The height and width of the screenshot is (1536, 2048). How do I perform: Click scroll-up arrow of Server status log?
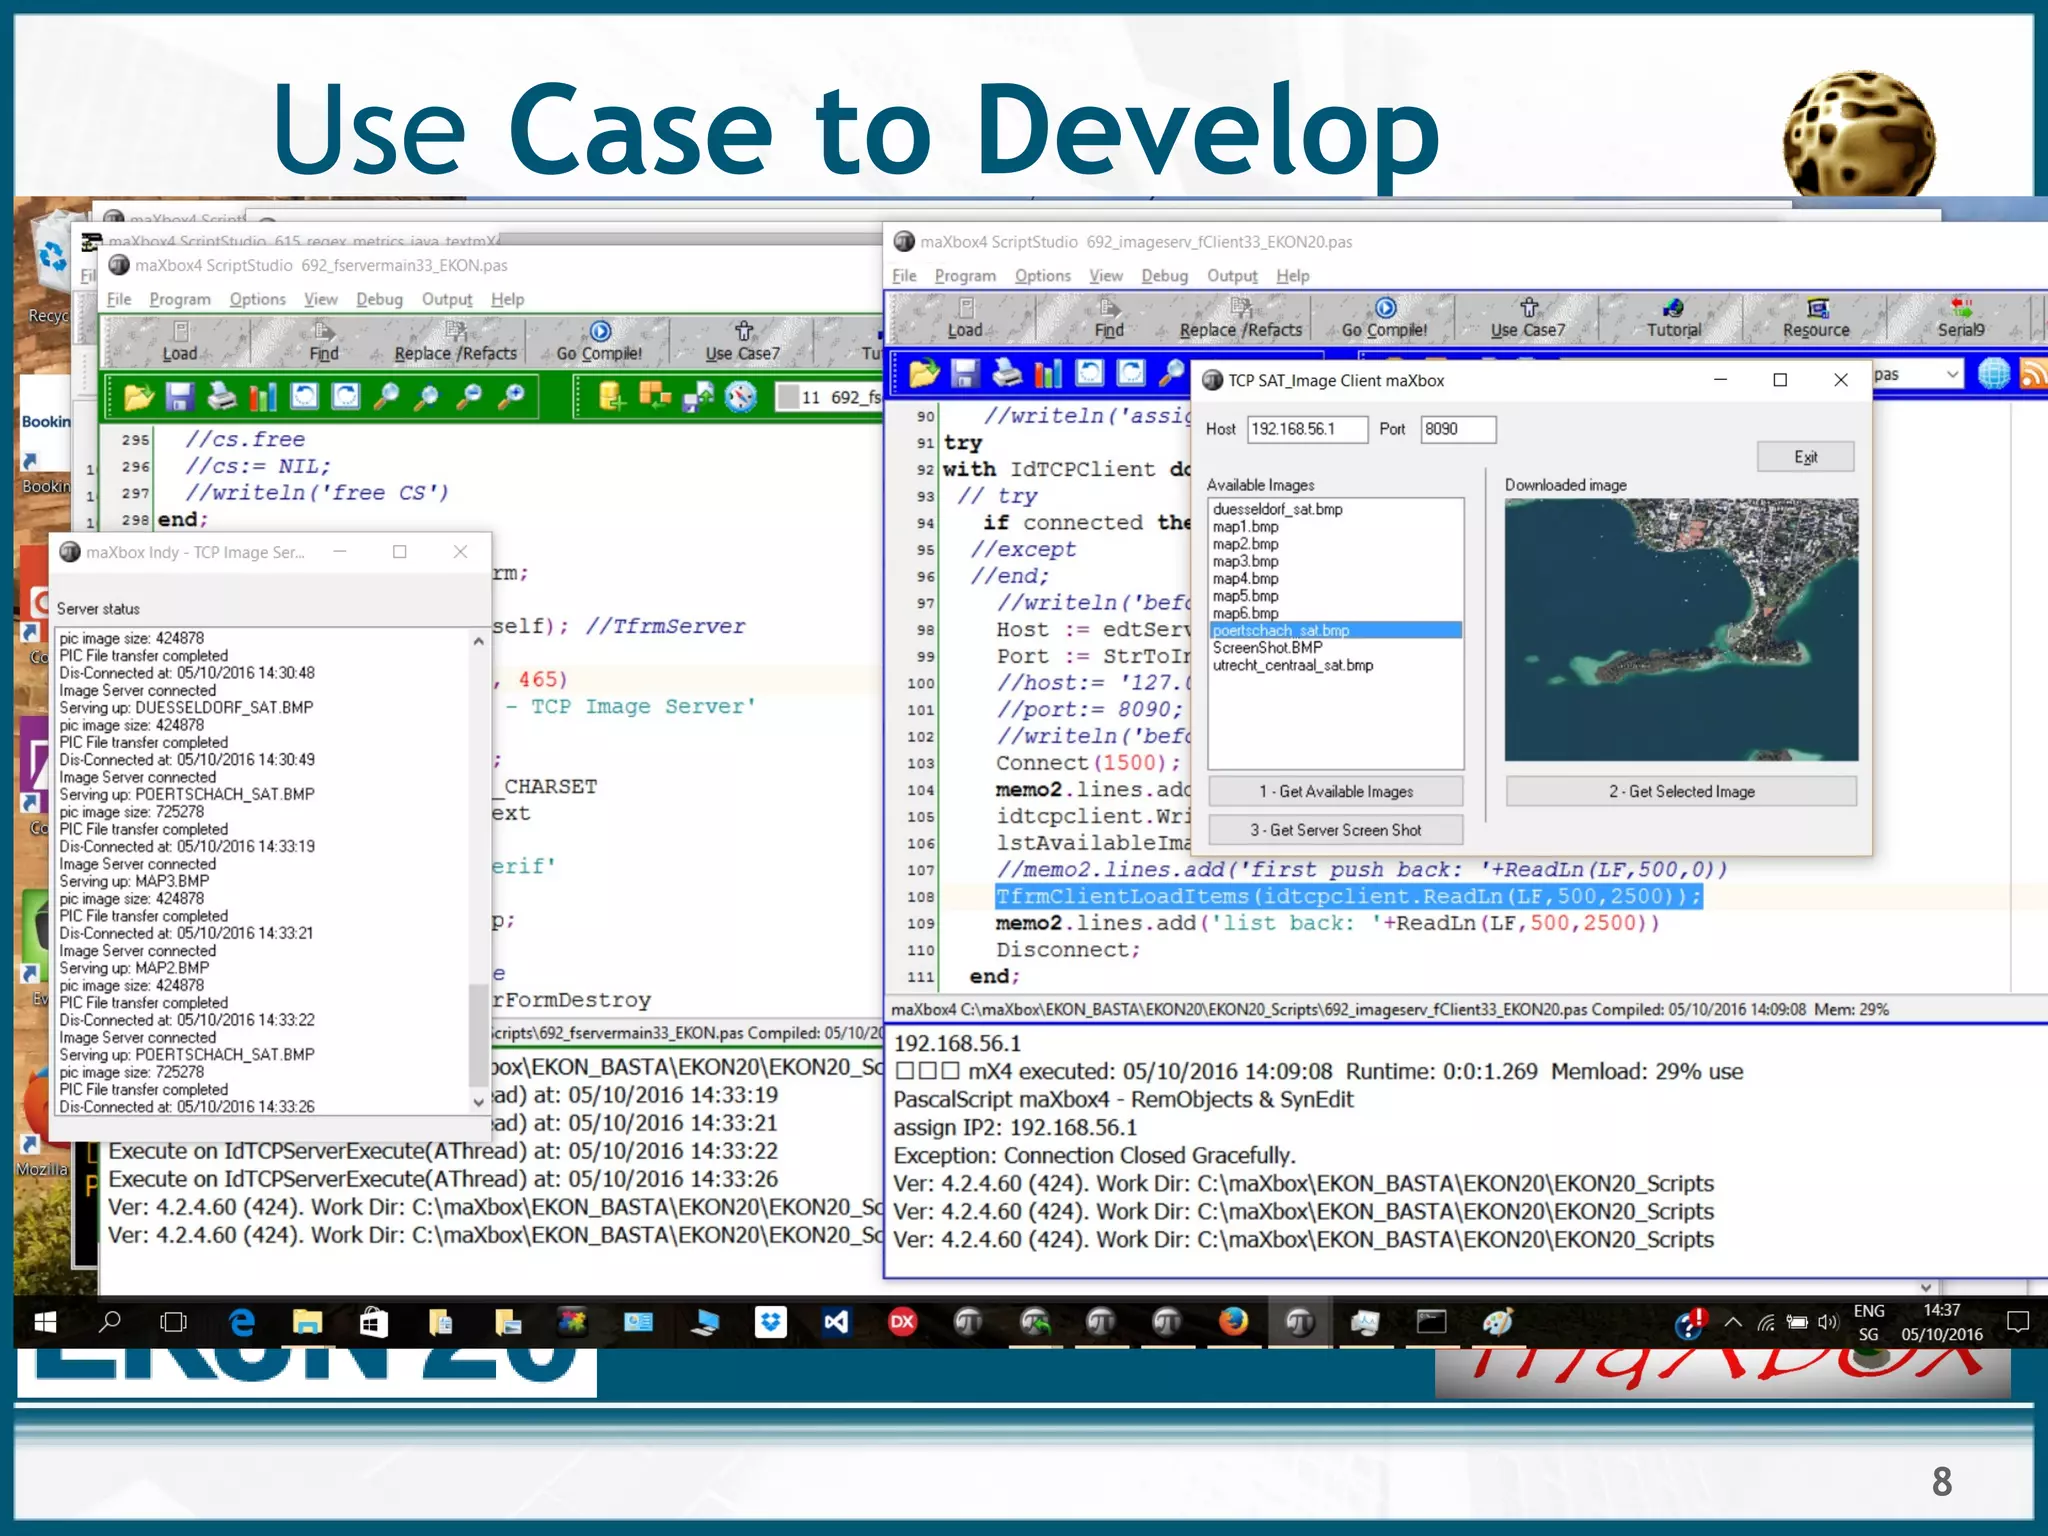tap(479, 641)
